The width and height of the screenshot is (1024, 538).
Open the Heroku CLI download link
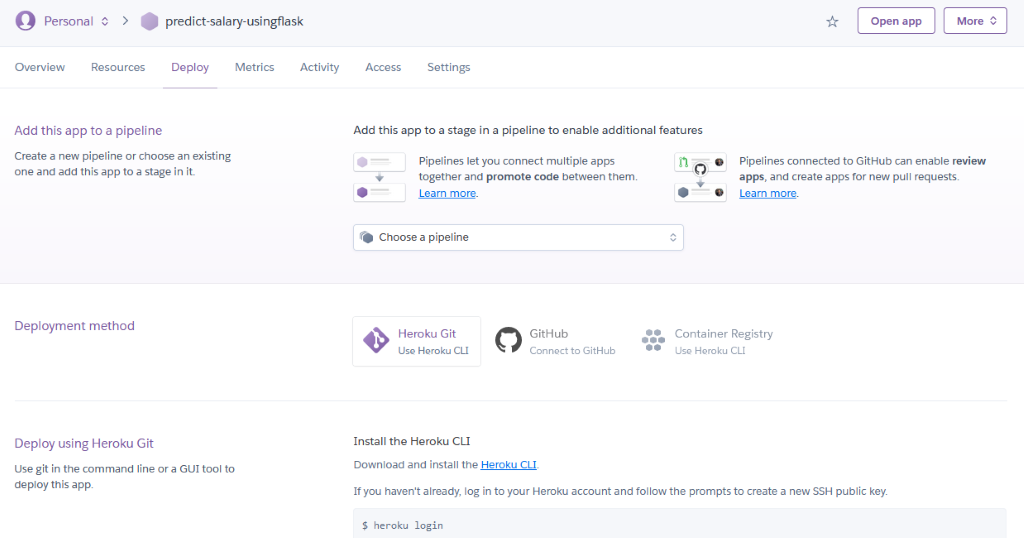pyautogui.click(x=508, y=465)
